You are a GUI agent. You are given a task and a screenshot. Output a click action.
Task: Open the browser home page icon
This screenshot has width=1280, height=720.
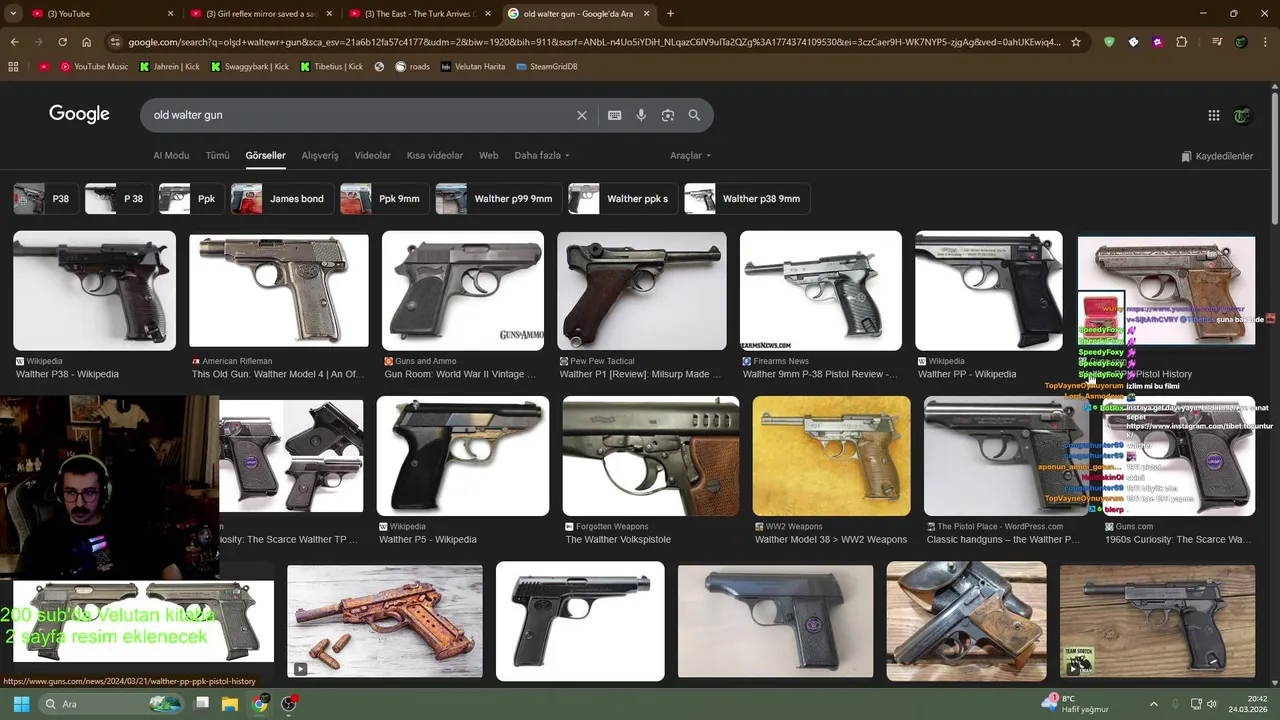point(87,42)
